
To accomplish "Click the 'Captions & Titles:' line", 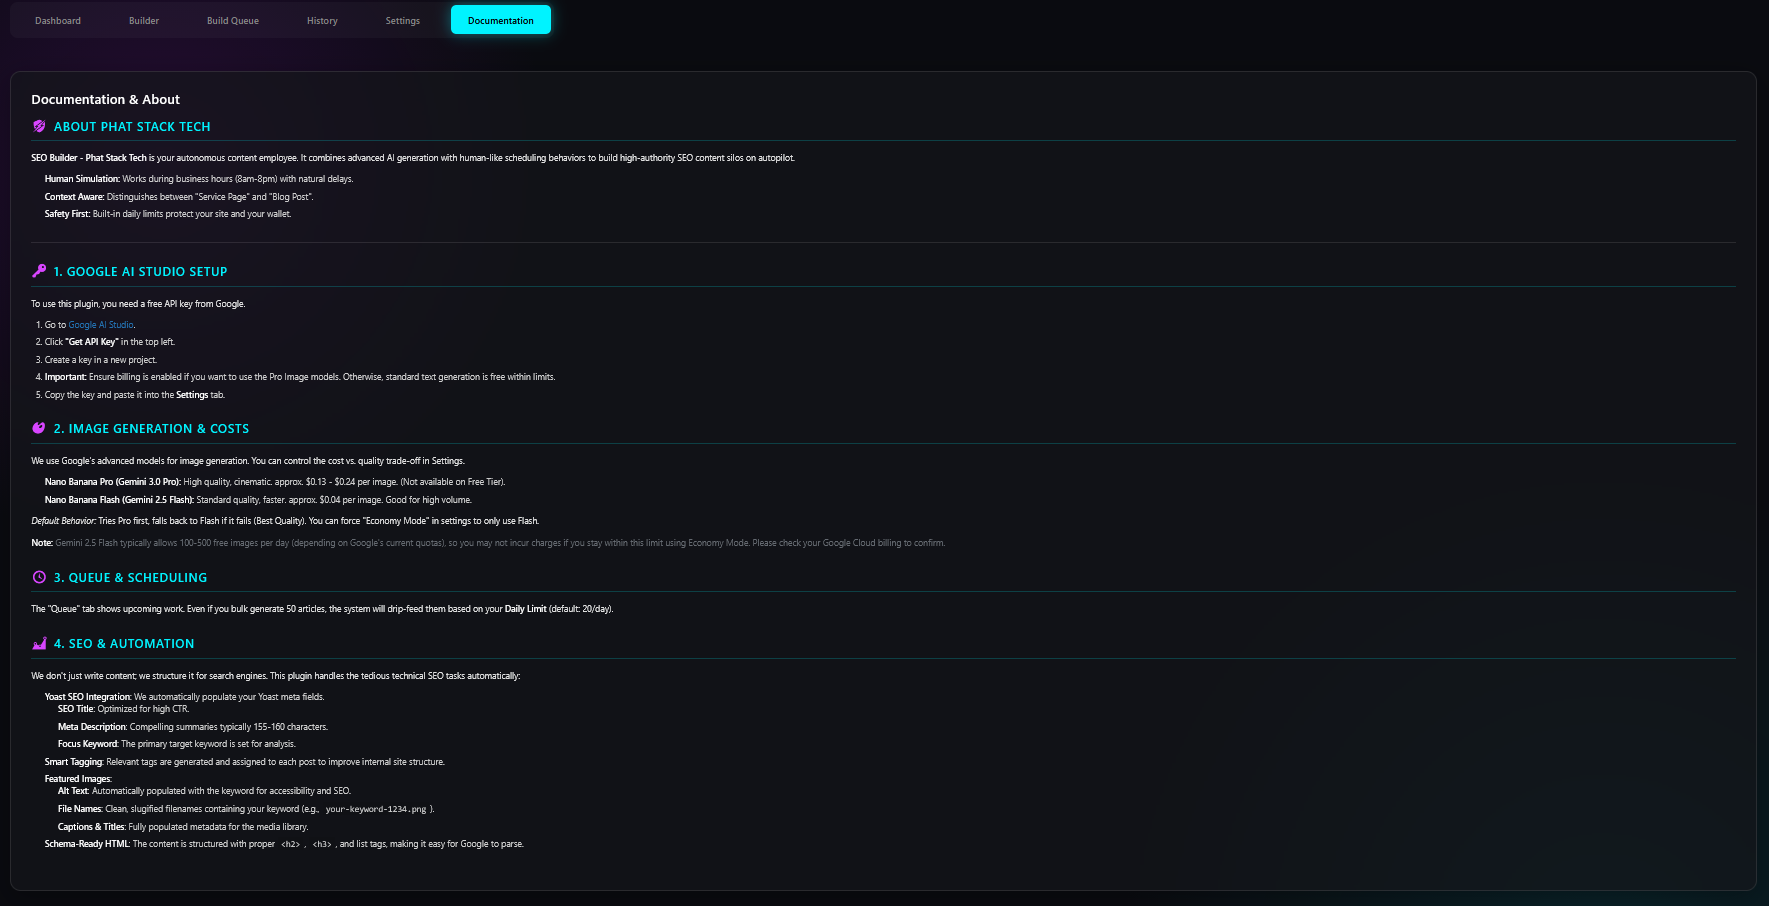I will click(x=183, y=827).
